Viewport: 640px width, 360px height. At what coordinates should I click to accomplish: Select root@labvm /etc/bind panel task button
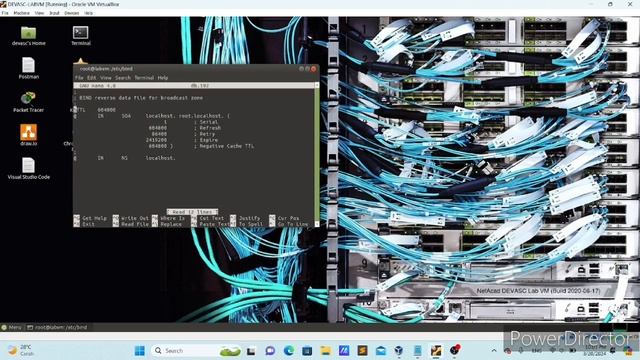pyautogui.click(x=57, y=327)
